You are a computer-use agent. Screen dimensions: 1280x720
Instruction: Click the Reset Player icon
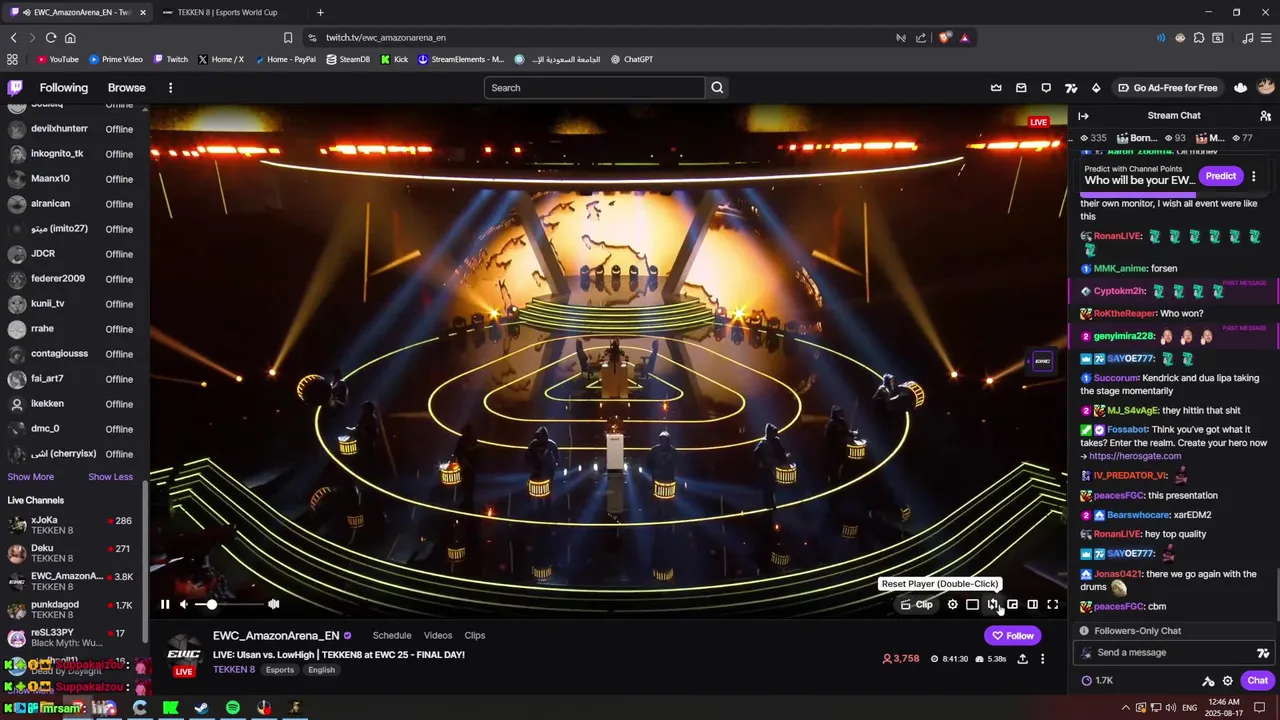coord(992,604)
